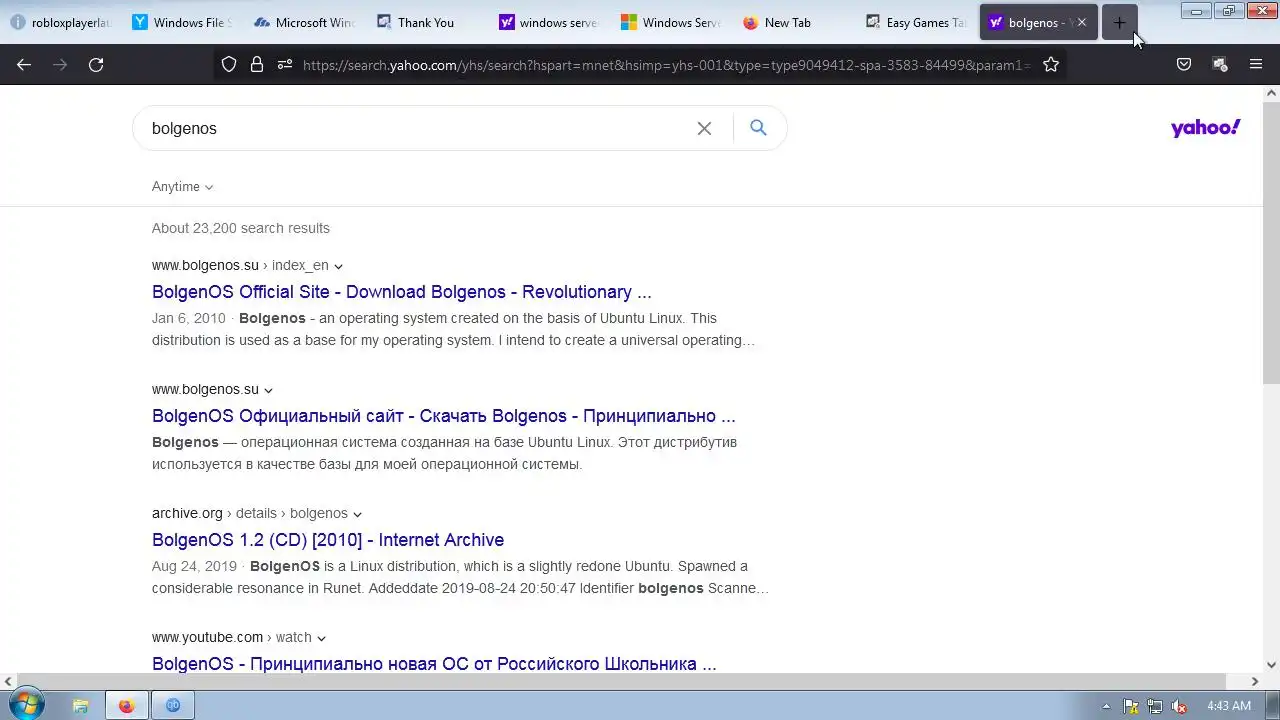The height and width of the screenshot is (720, 1280).
Task: Clear the search box with the X icon
Action: [x=704, y=128]
